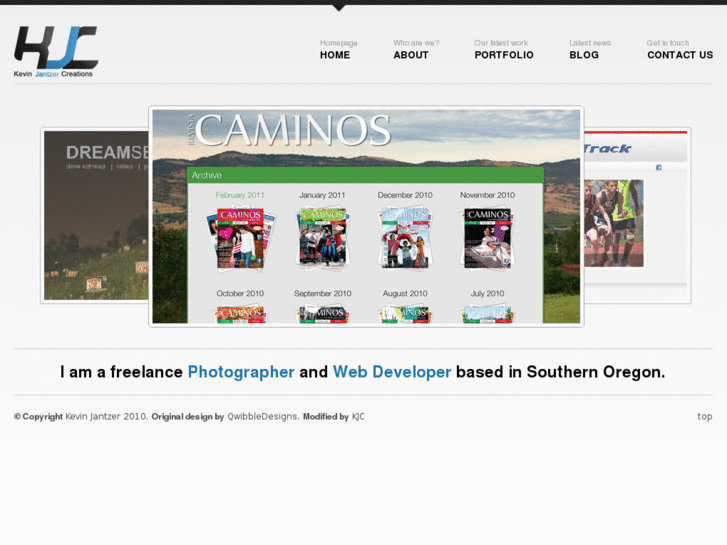This screenshot has width=727, height=545.
Task: Open the Home menu item
Action: point(338,50)
